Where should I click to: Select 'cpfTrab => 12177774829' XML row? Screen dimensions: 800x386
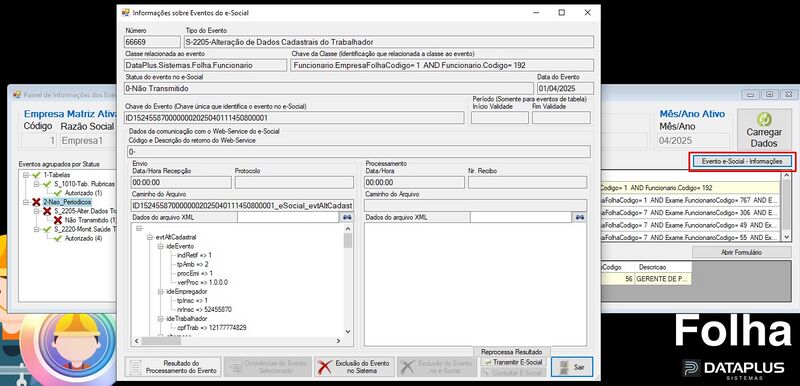coord(211,328)
